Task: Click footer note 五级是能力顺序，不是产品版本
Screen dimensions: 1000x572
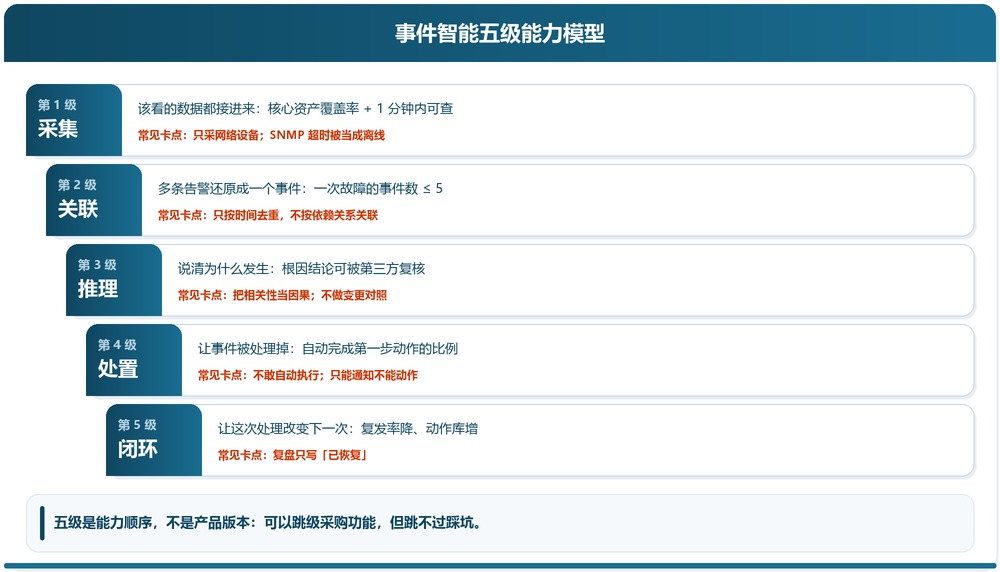Action: (152, 523)
